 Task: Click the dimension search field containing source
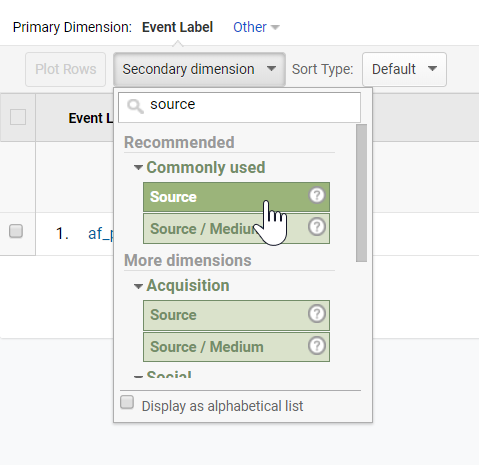(240, 107)
